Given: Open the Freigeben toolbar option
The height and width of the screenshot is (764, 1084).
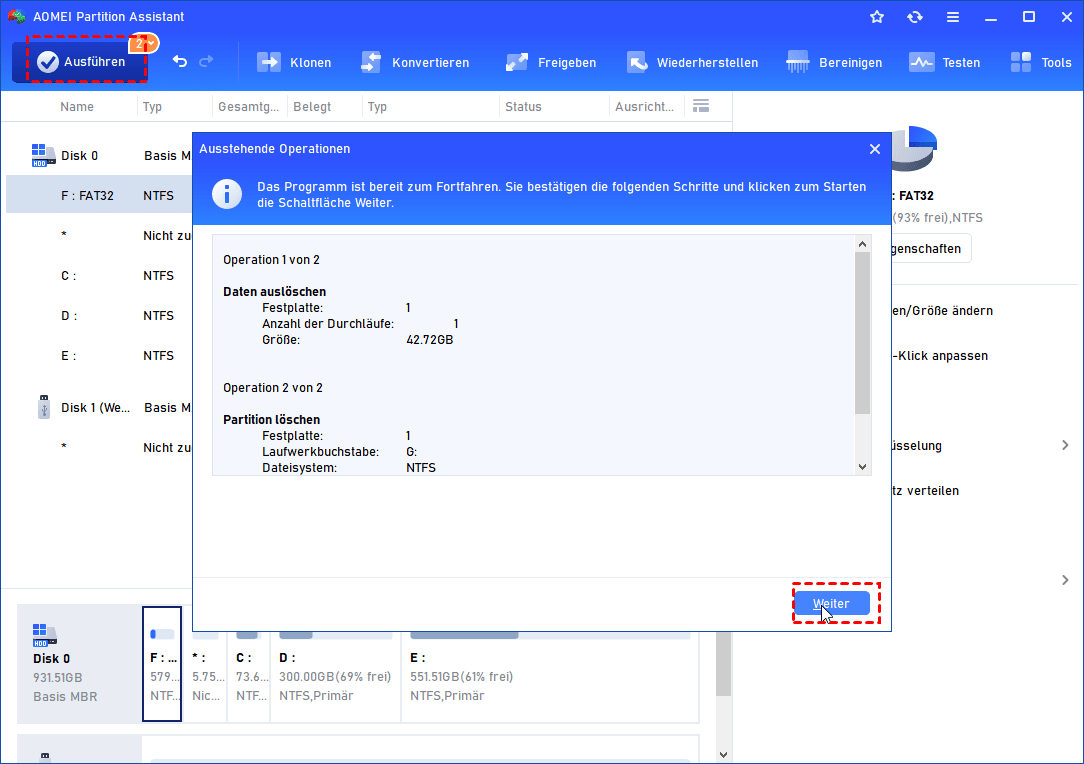Looking at the screenshot, I should (x=550, y=62).
